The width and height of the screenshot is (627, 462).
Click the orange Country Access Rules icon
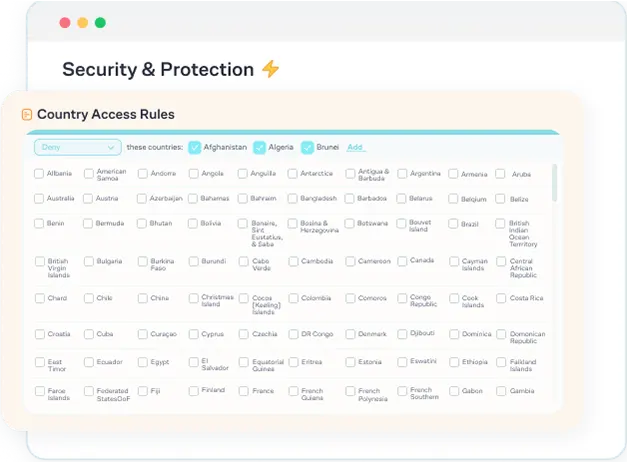click(27, 115)
